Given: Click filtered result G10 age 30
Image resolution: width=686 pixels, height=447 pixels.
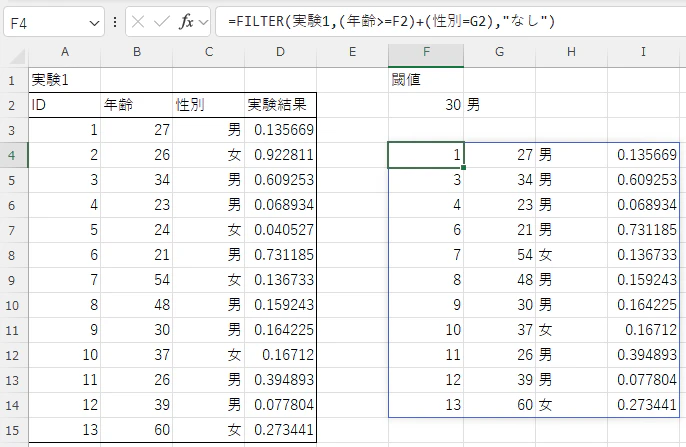Looking at the screenshot, I should coord(500,305).
